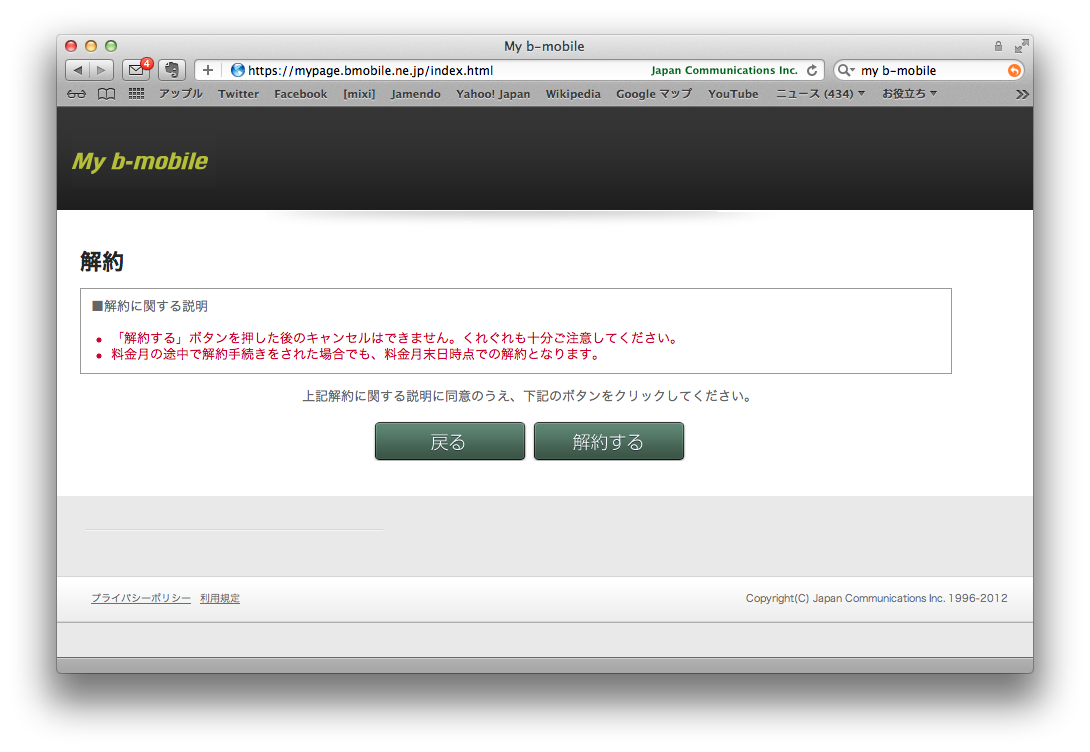
Task: Click the warning line starting 「解約する」ボタンを押した後
Action: tap(396, 338)
